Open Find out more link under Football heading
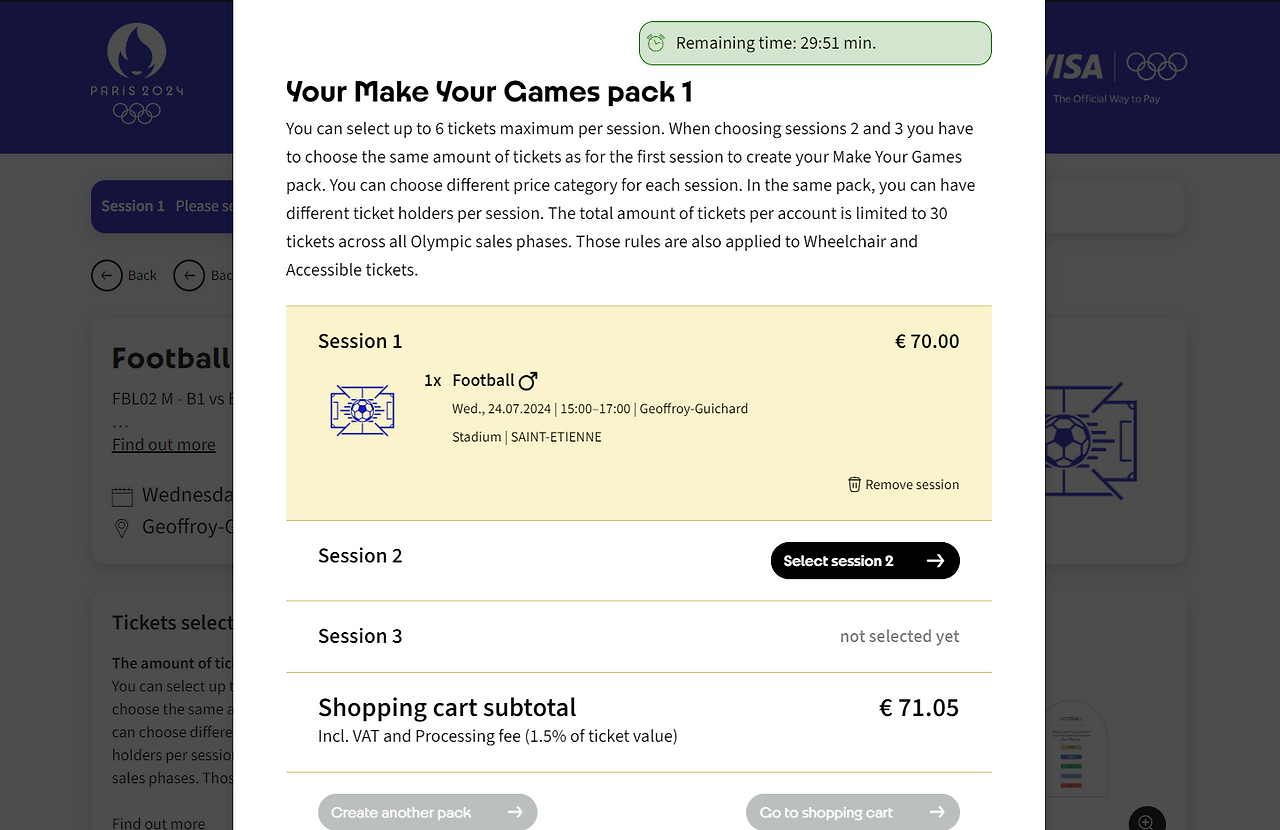The height and width of the screenshot is (830, 1280). [163, 445]
